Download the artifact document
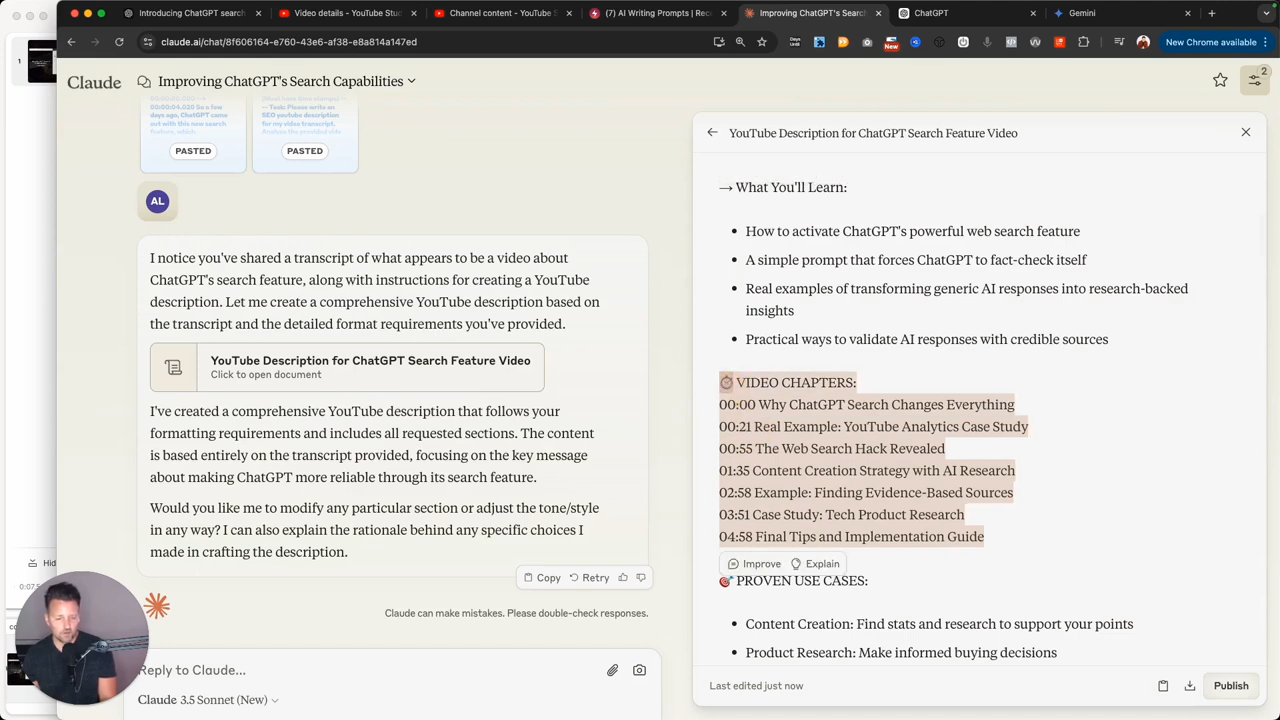 click(x=1190, y=686)
